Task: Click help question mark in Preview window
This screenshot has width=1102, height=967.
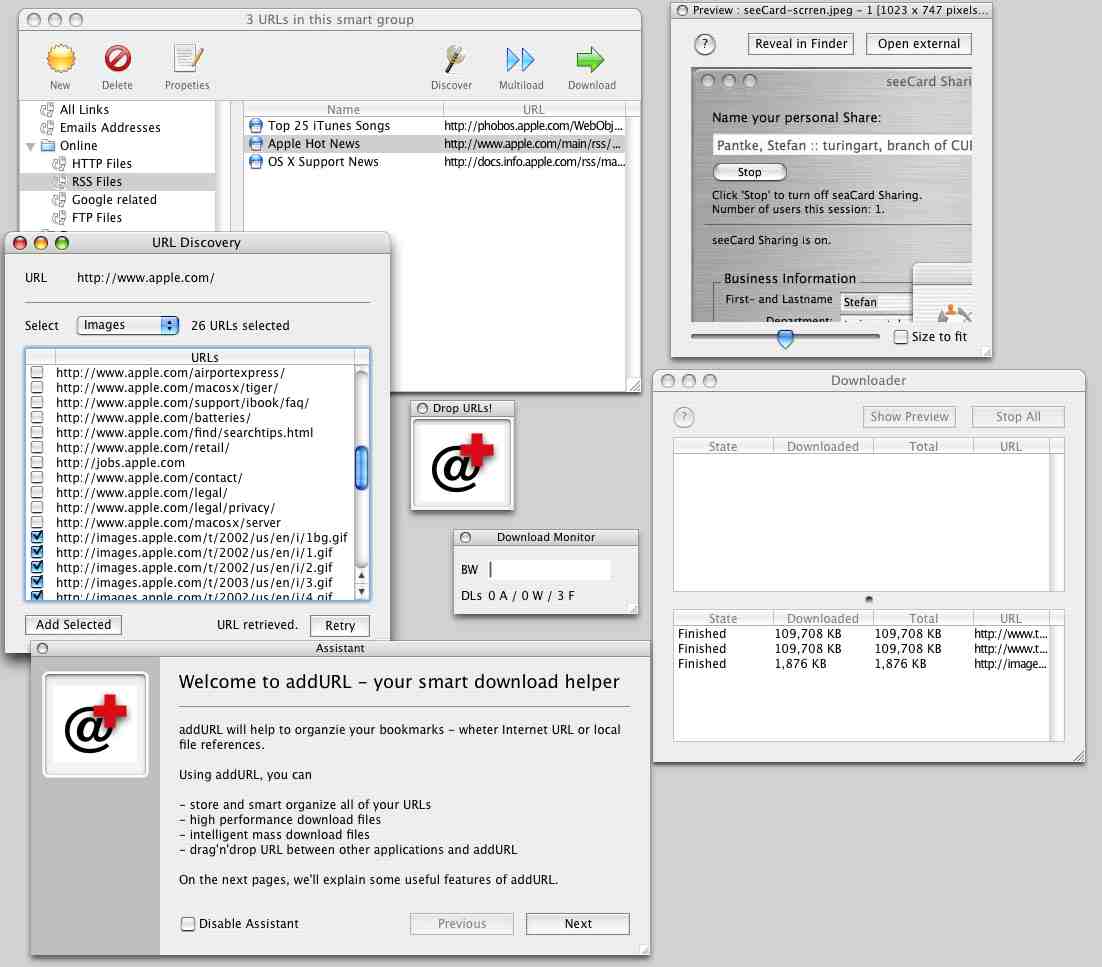Action: (x=704, y=44)
